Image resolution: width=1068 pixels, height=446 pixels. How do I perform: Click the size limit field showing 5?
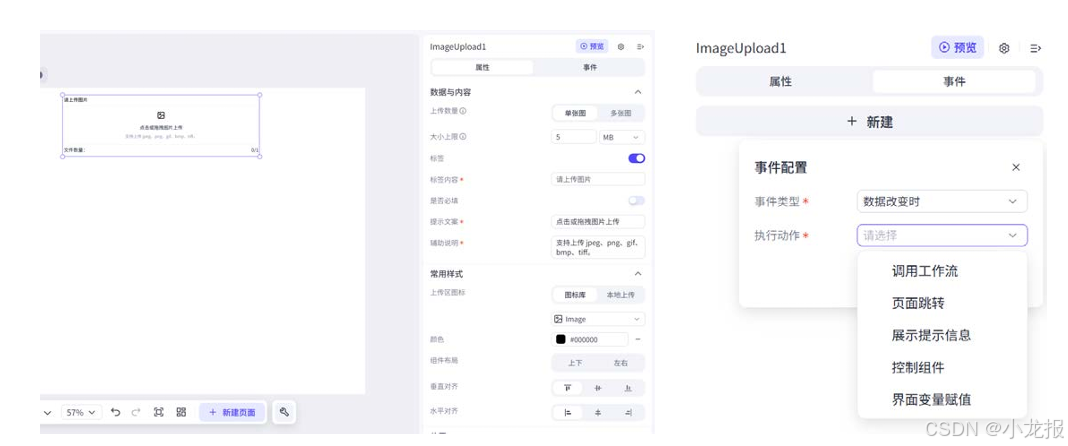574,137
